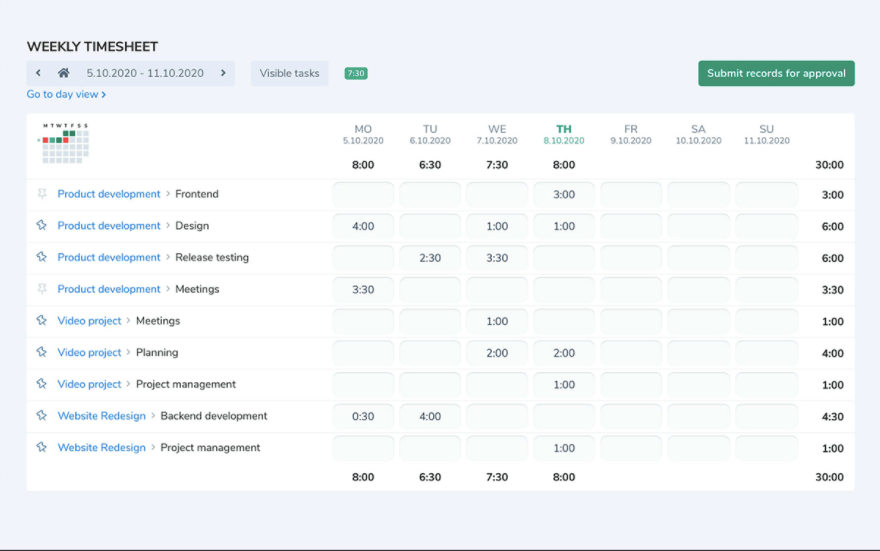Viewport: 880px width, 551px height.
Task: Click the home icon for current week
Action: point(64,73)
